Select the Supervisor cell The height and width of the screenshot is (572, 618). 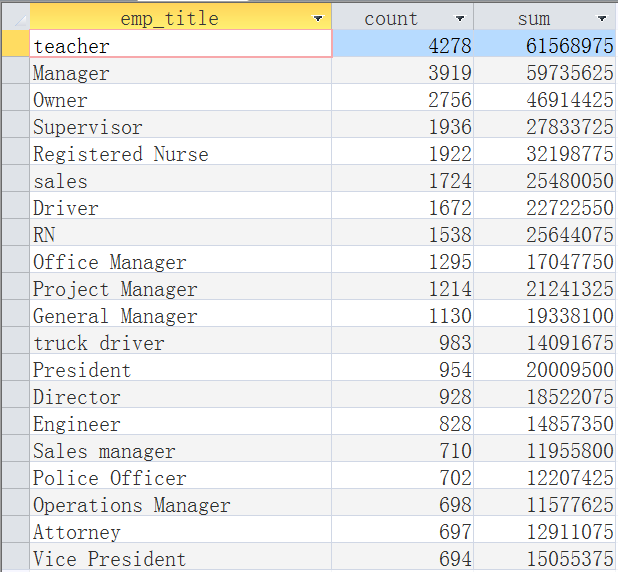click(x=181, y=125)
